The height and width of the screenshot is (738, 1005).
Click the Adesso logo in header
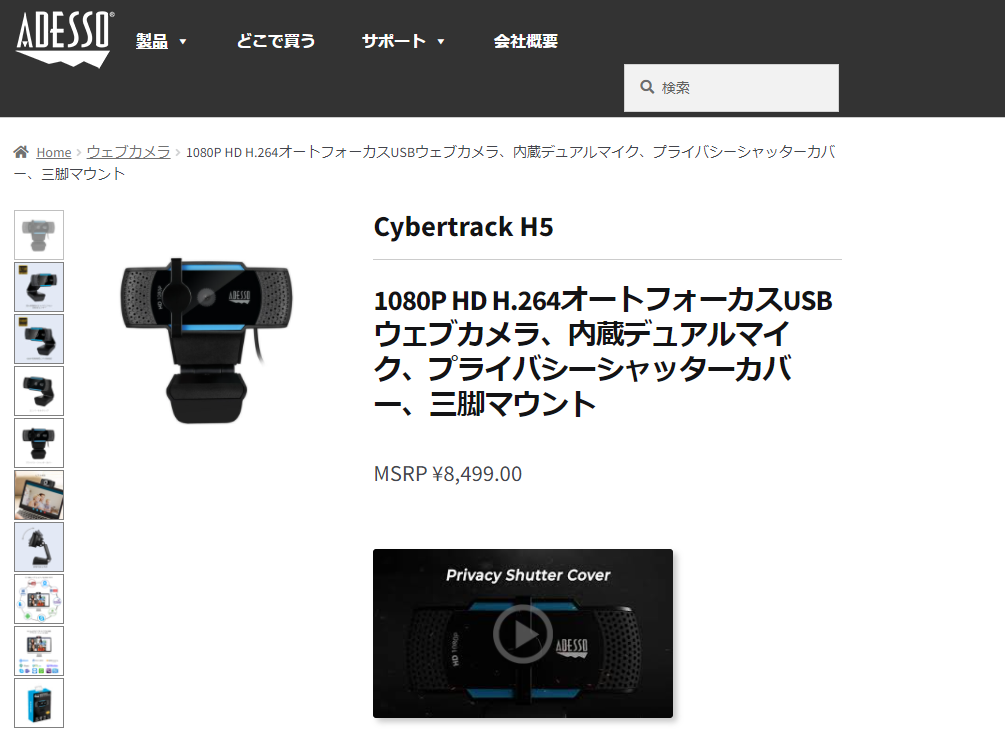(x=64, y=38)
